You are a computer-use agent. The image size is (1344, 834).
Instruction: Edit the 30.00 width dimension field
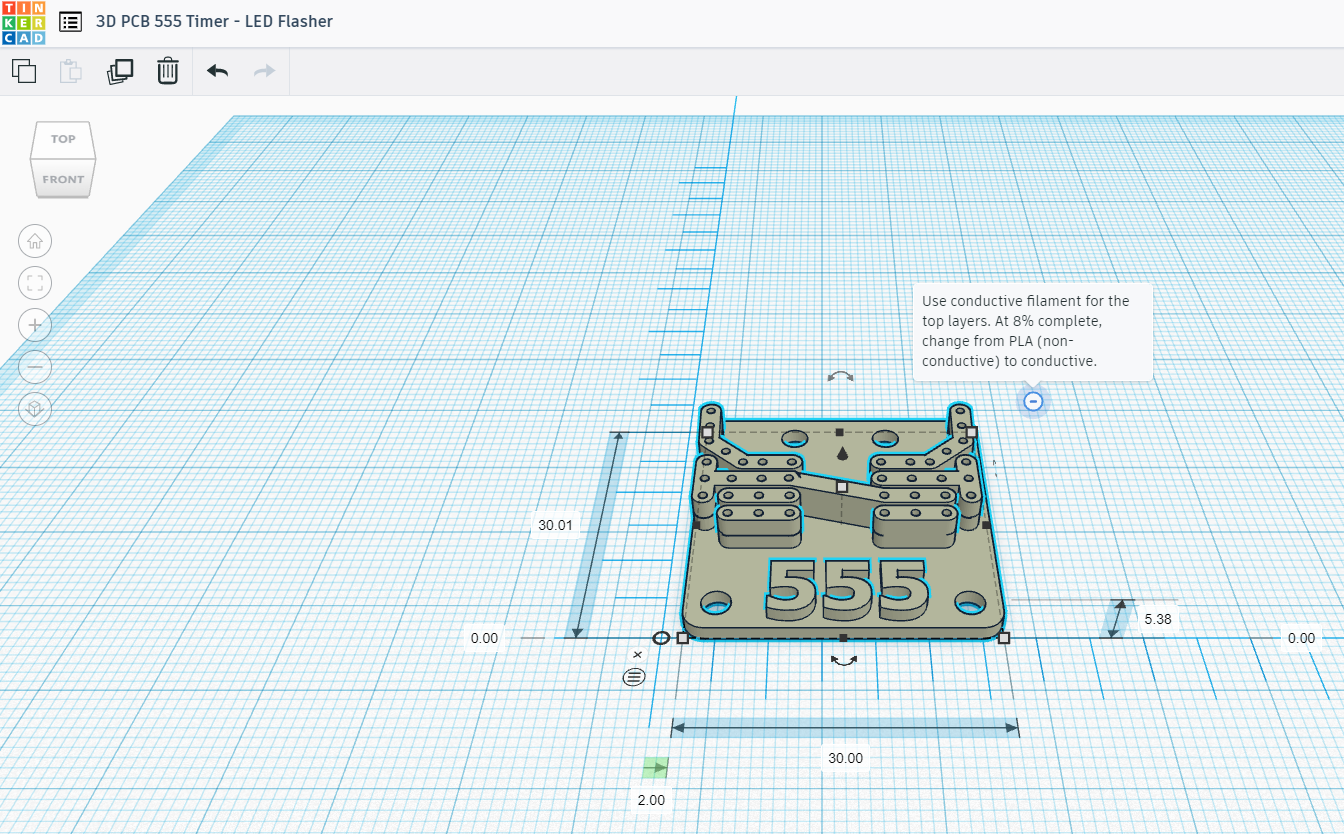[845, 758]
